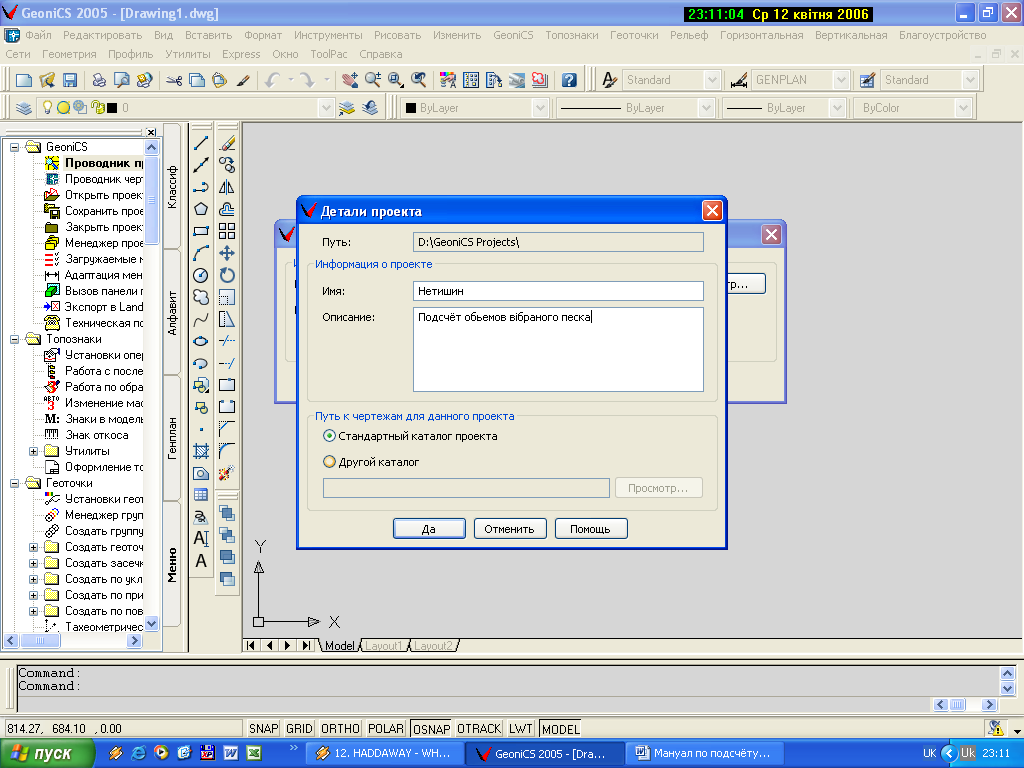Switch to the Layout1 tab
Screen dimensions: 1024x768
[x=383, y=645]
